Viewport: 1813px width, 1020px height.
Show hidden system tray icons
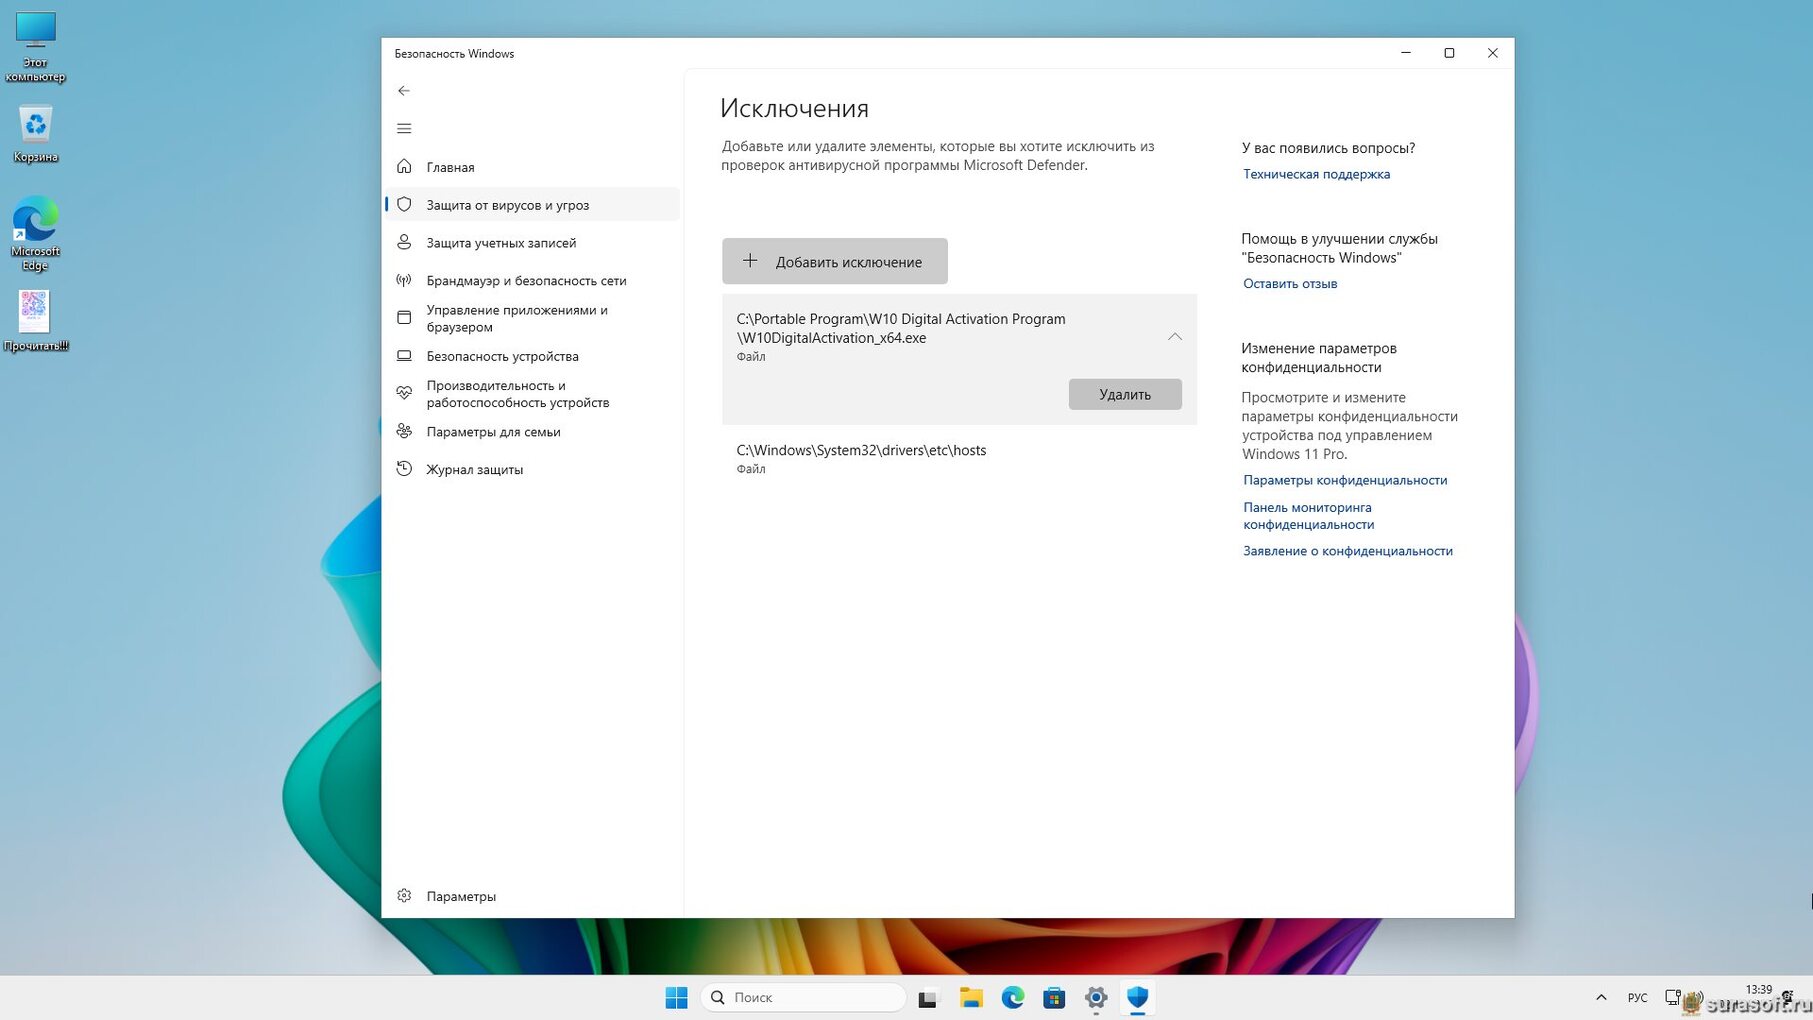point(1601,998)
